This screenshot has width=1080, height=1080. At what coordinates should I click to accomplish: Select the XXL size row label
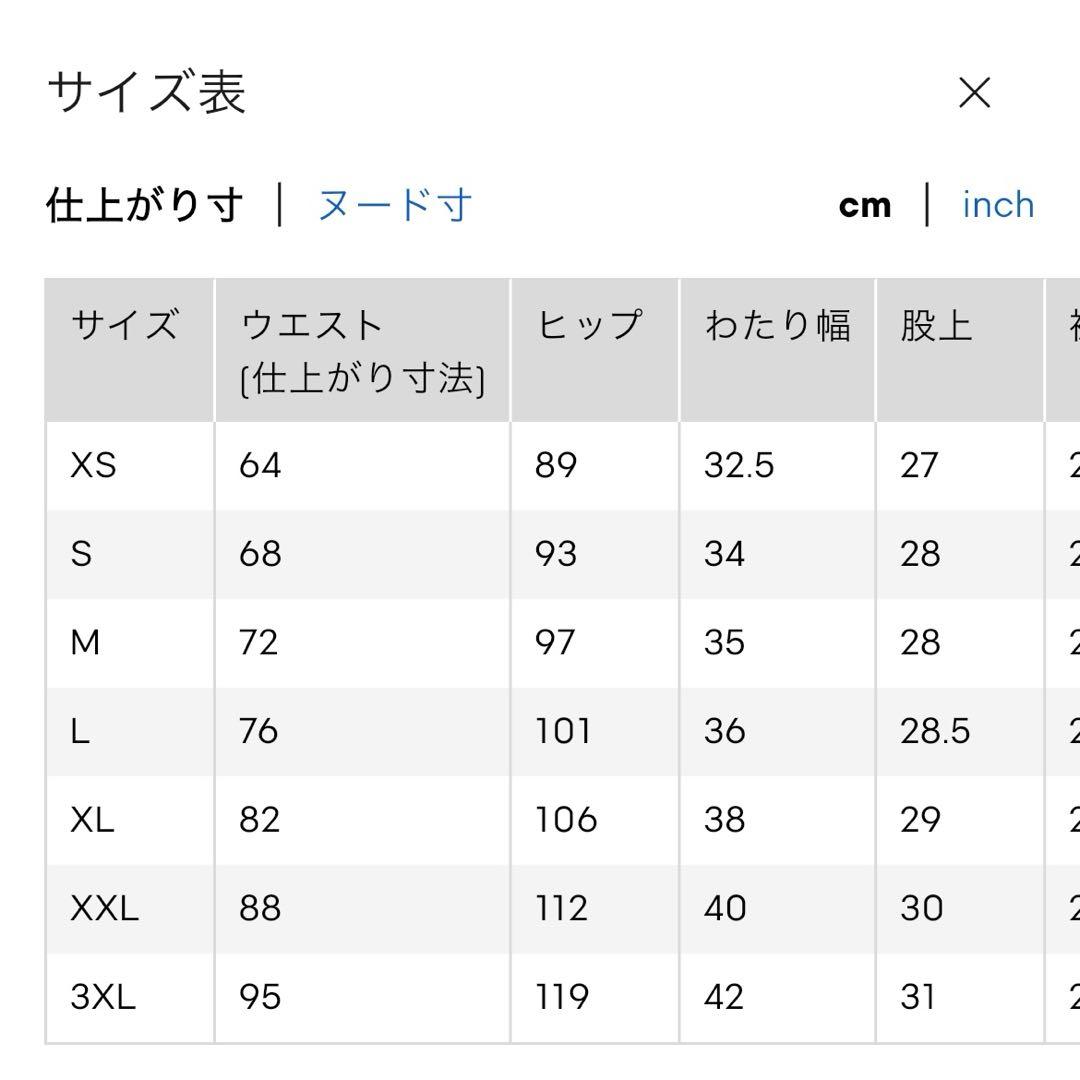[105, 908]
